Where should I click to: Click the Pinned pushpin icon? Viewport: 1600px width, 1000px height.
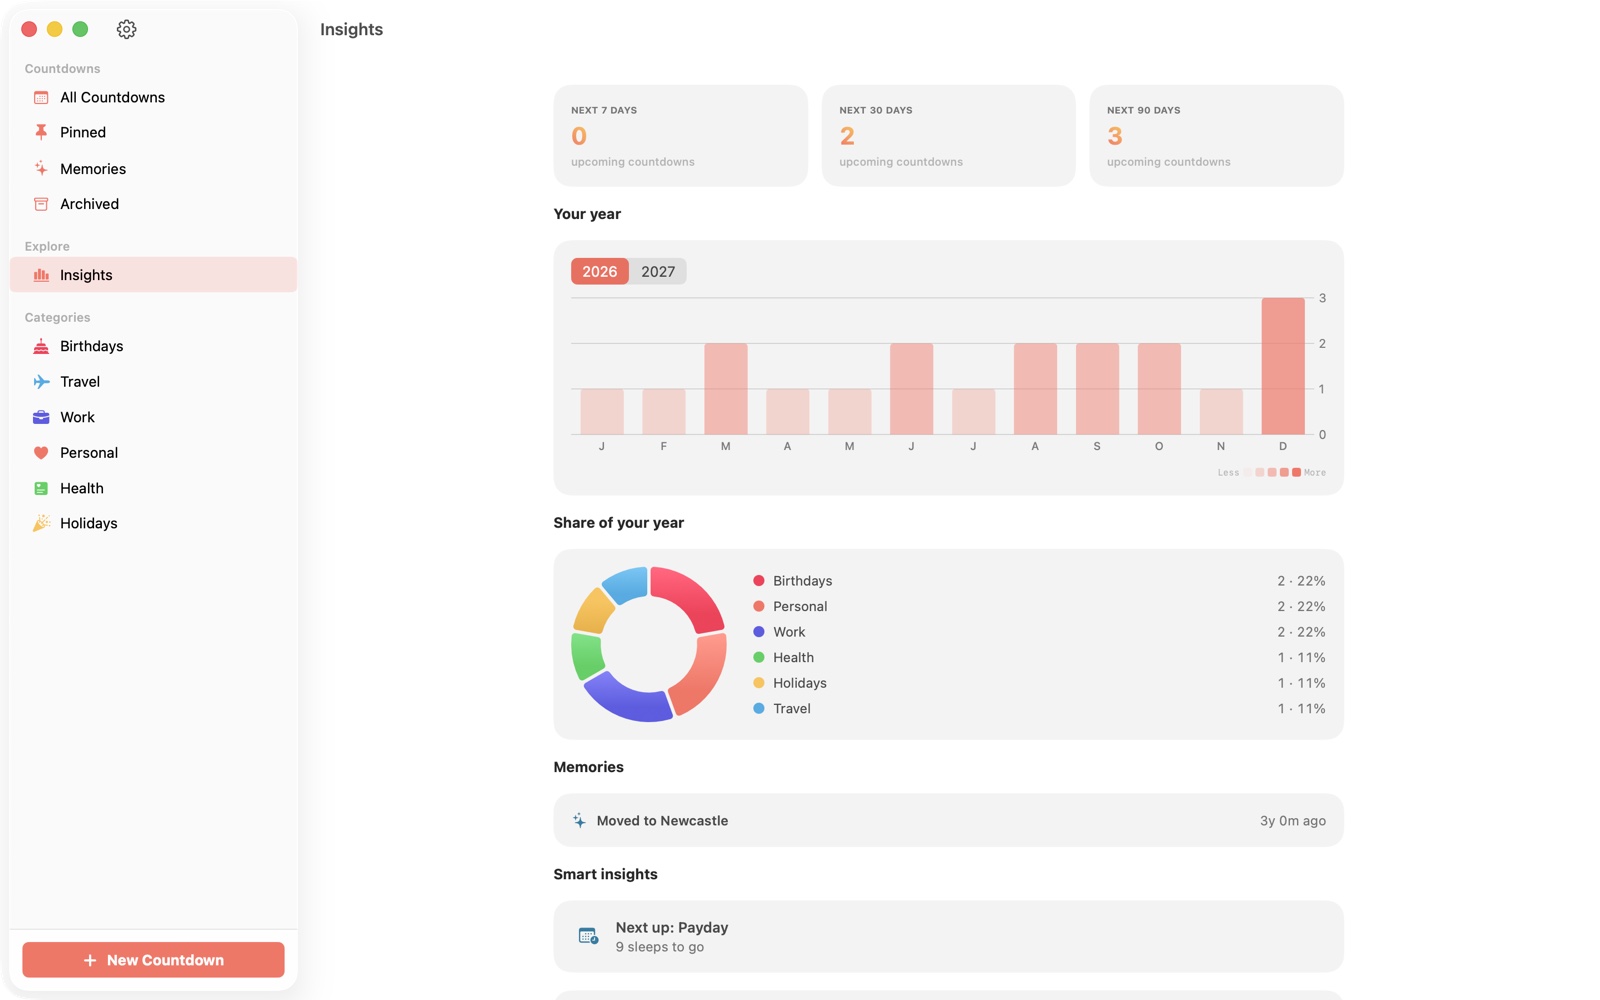click(41, 132)
